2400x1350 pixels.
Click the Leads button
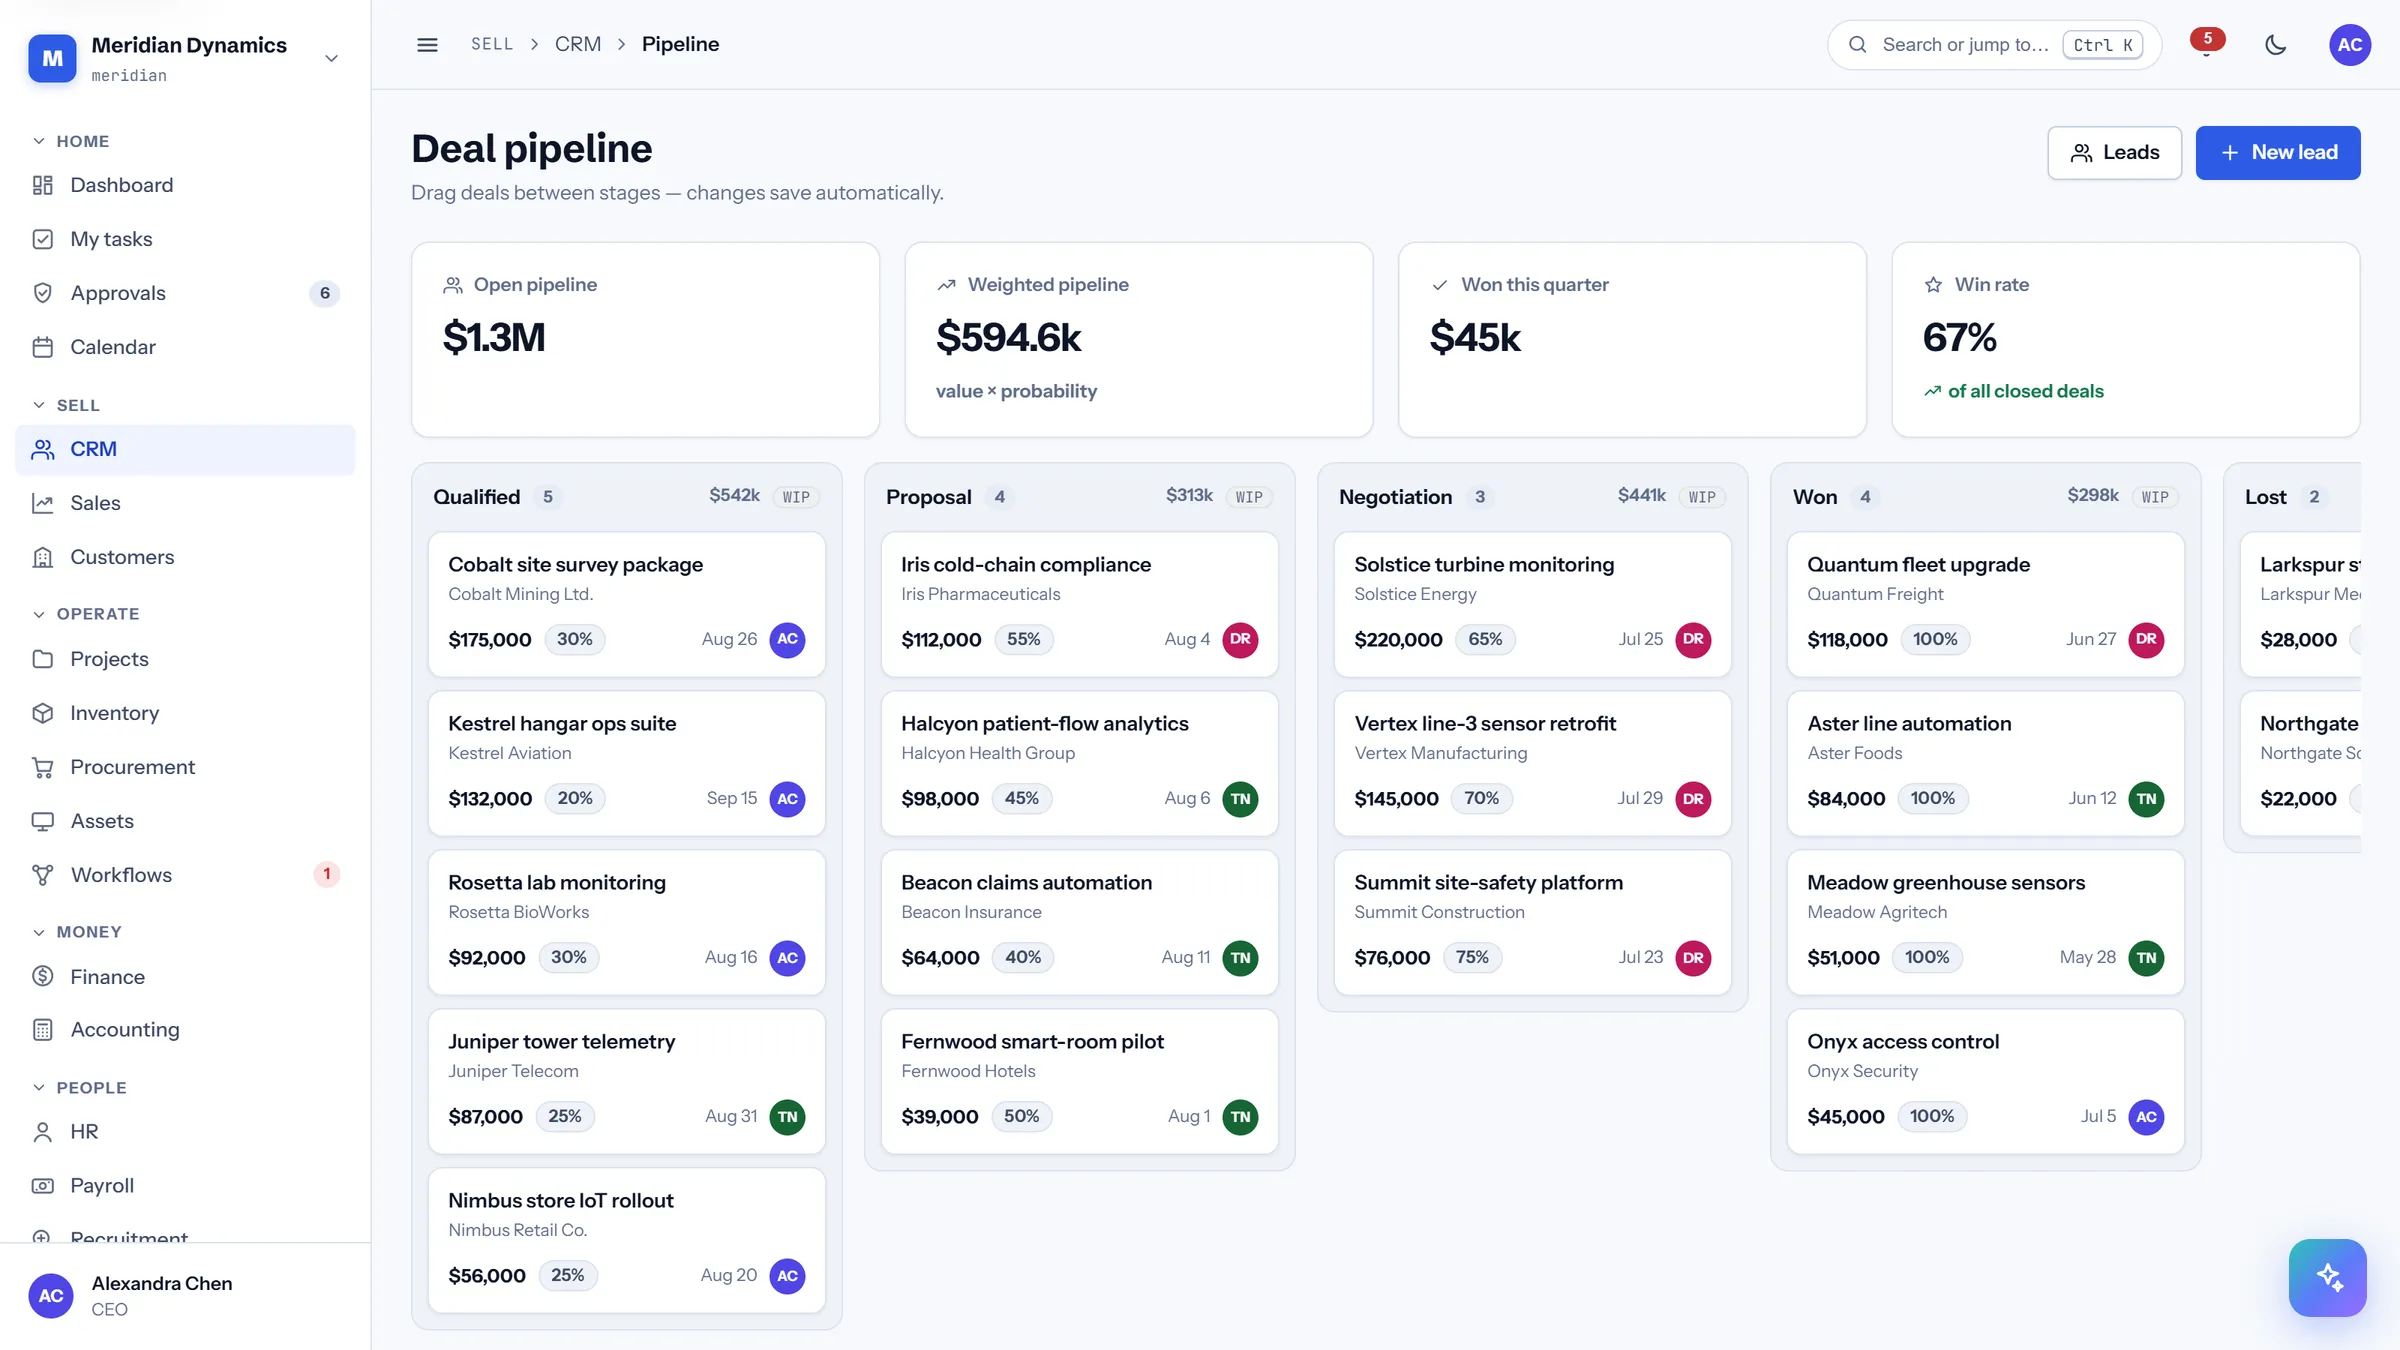pos(2114,153)
